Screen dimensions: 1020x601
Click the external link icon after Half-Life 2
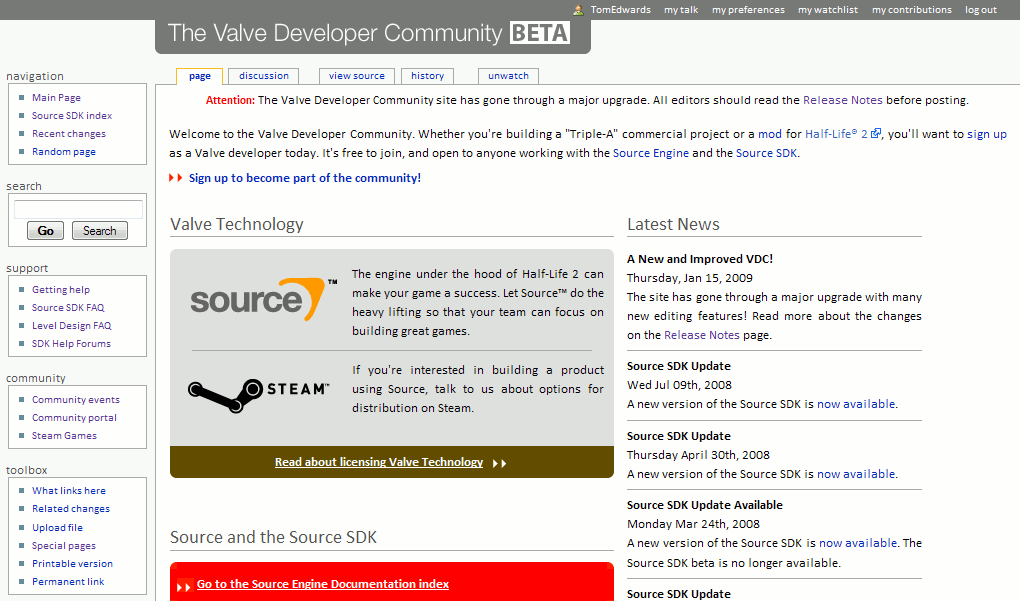click(x=876, y=133)
